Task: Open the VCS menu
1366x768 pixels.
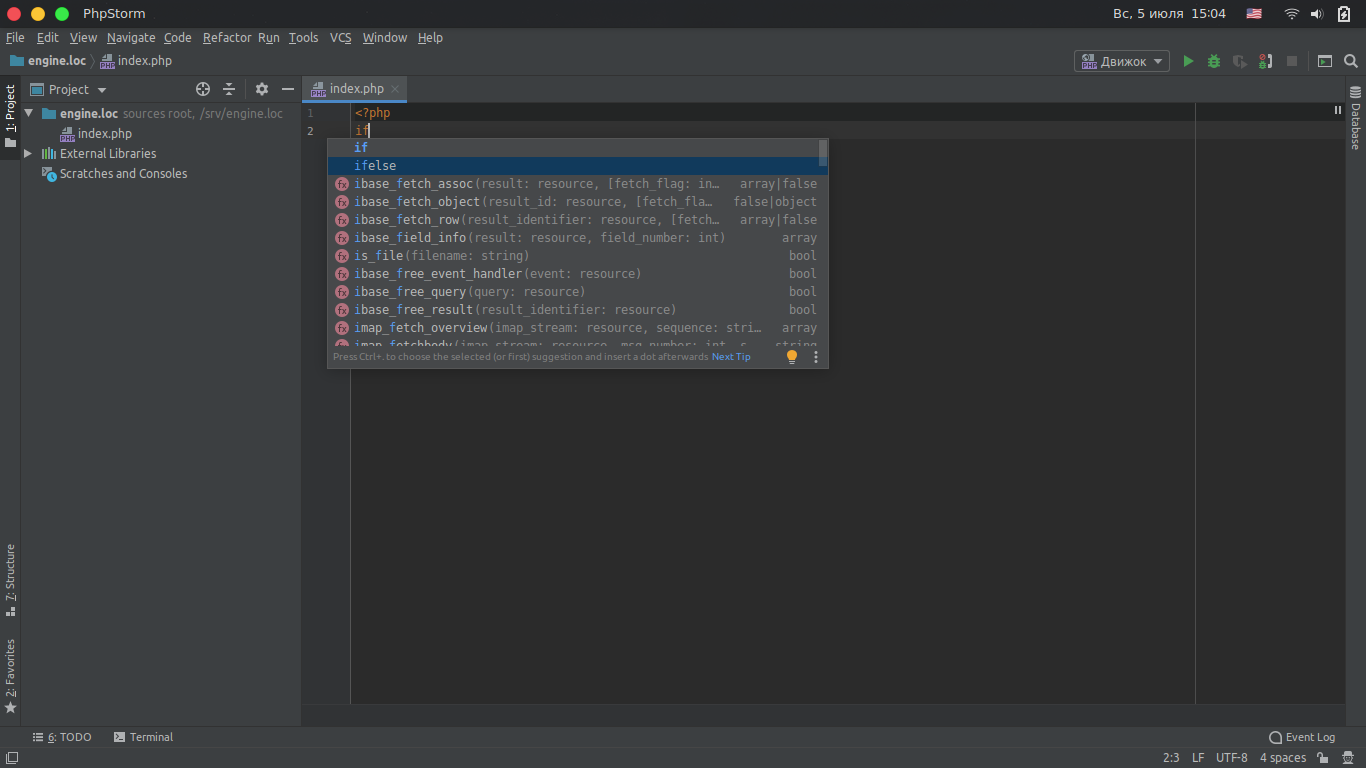Action: coord(341,38)
